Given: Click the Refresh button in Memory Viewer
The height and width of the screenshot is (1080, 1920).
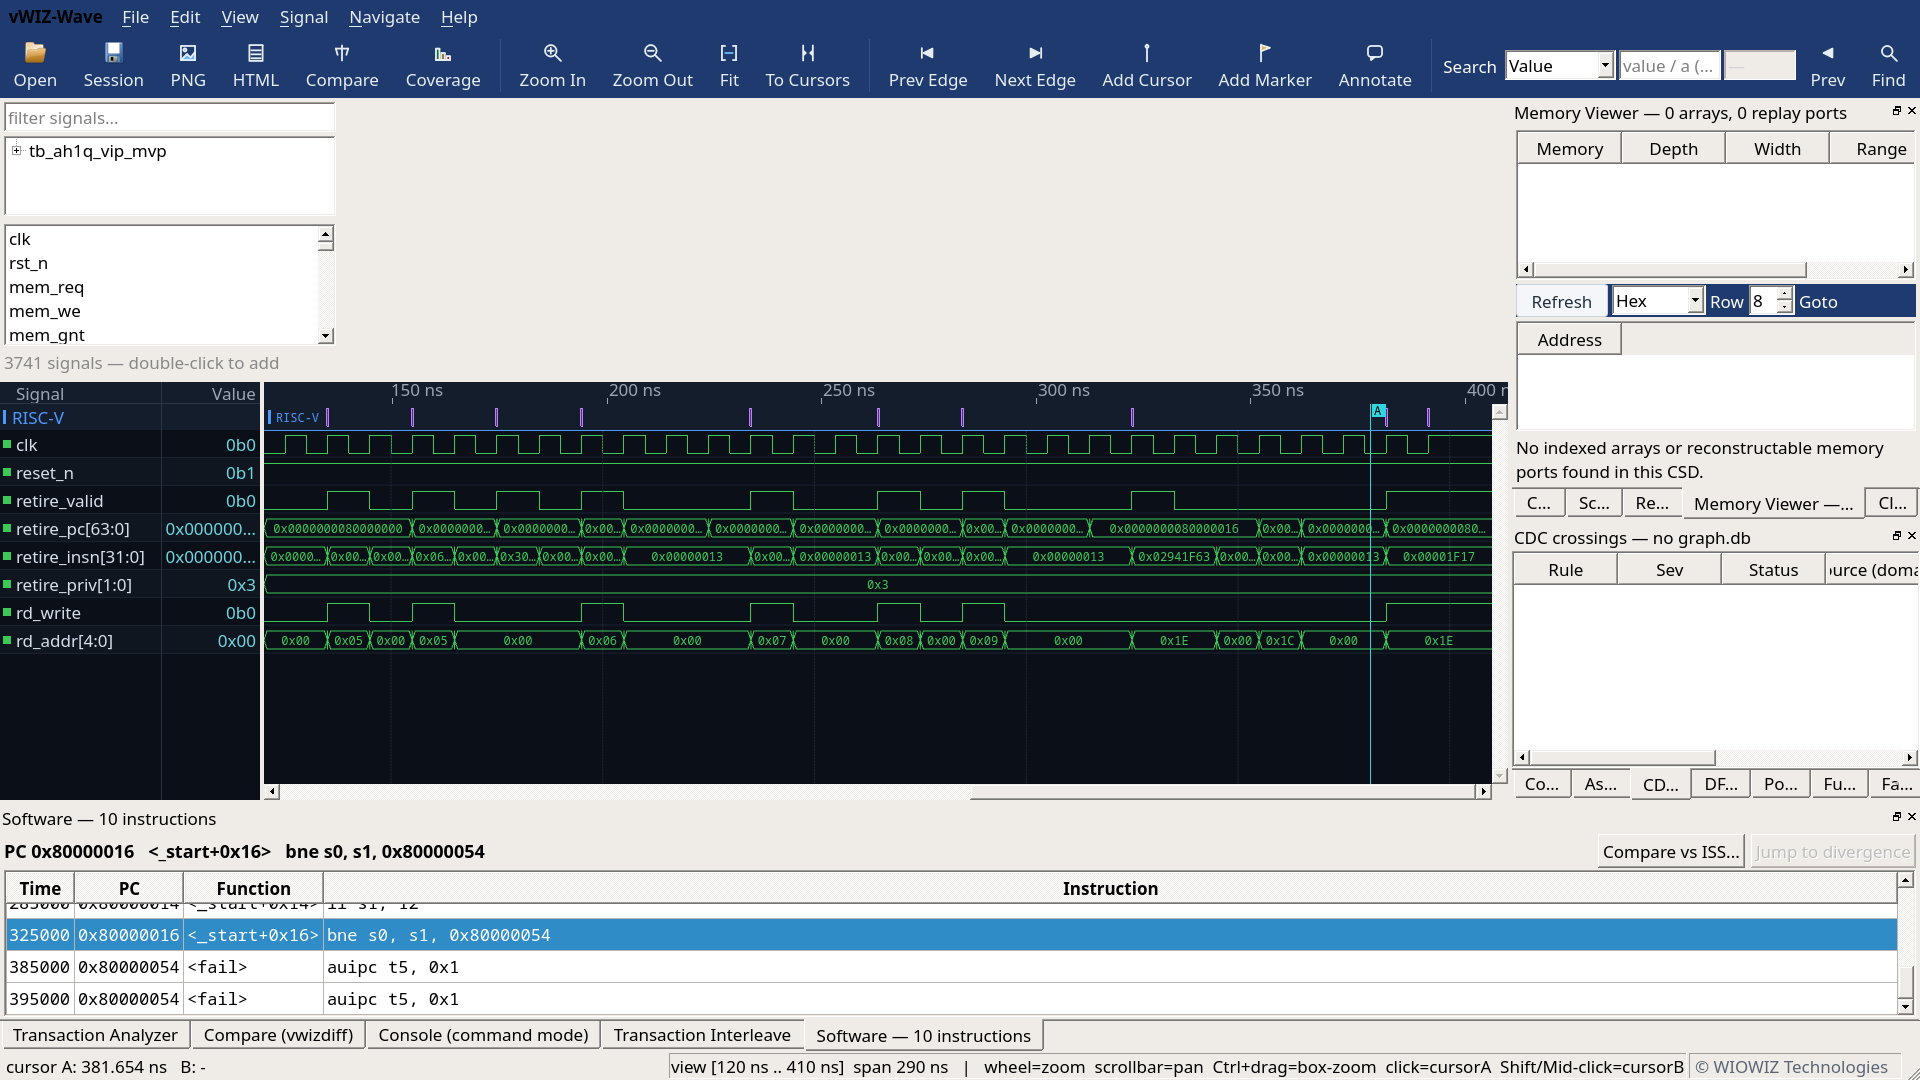Looking at the screenshot, I should pyautogui.click(x=1561, y=302).
